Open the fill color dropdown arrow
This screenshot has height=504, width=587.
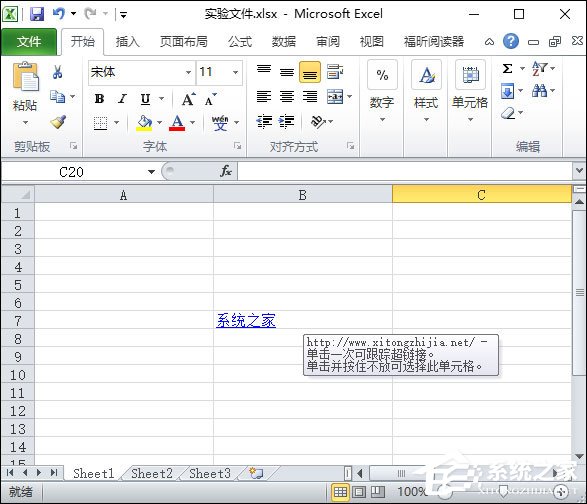[159, 122]
